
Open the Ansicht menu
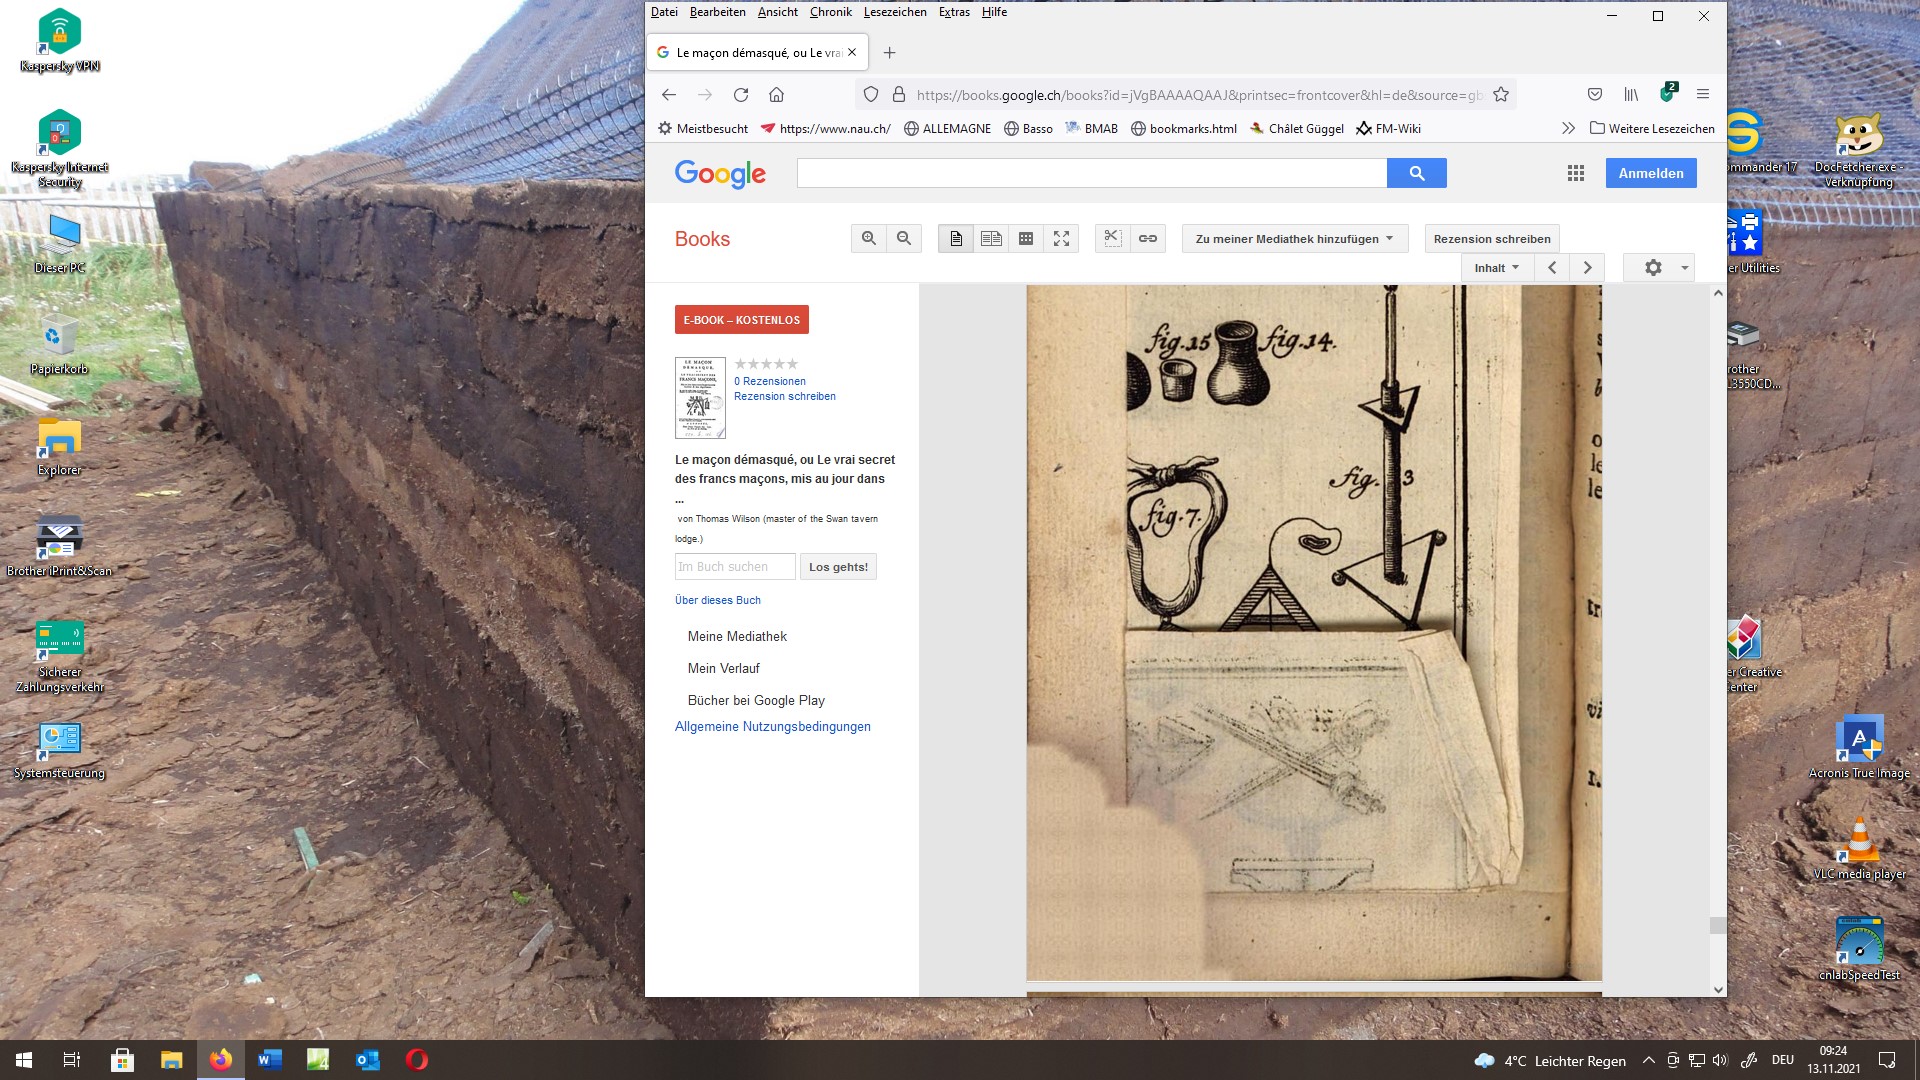tap(777, 12)
